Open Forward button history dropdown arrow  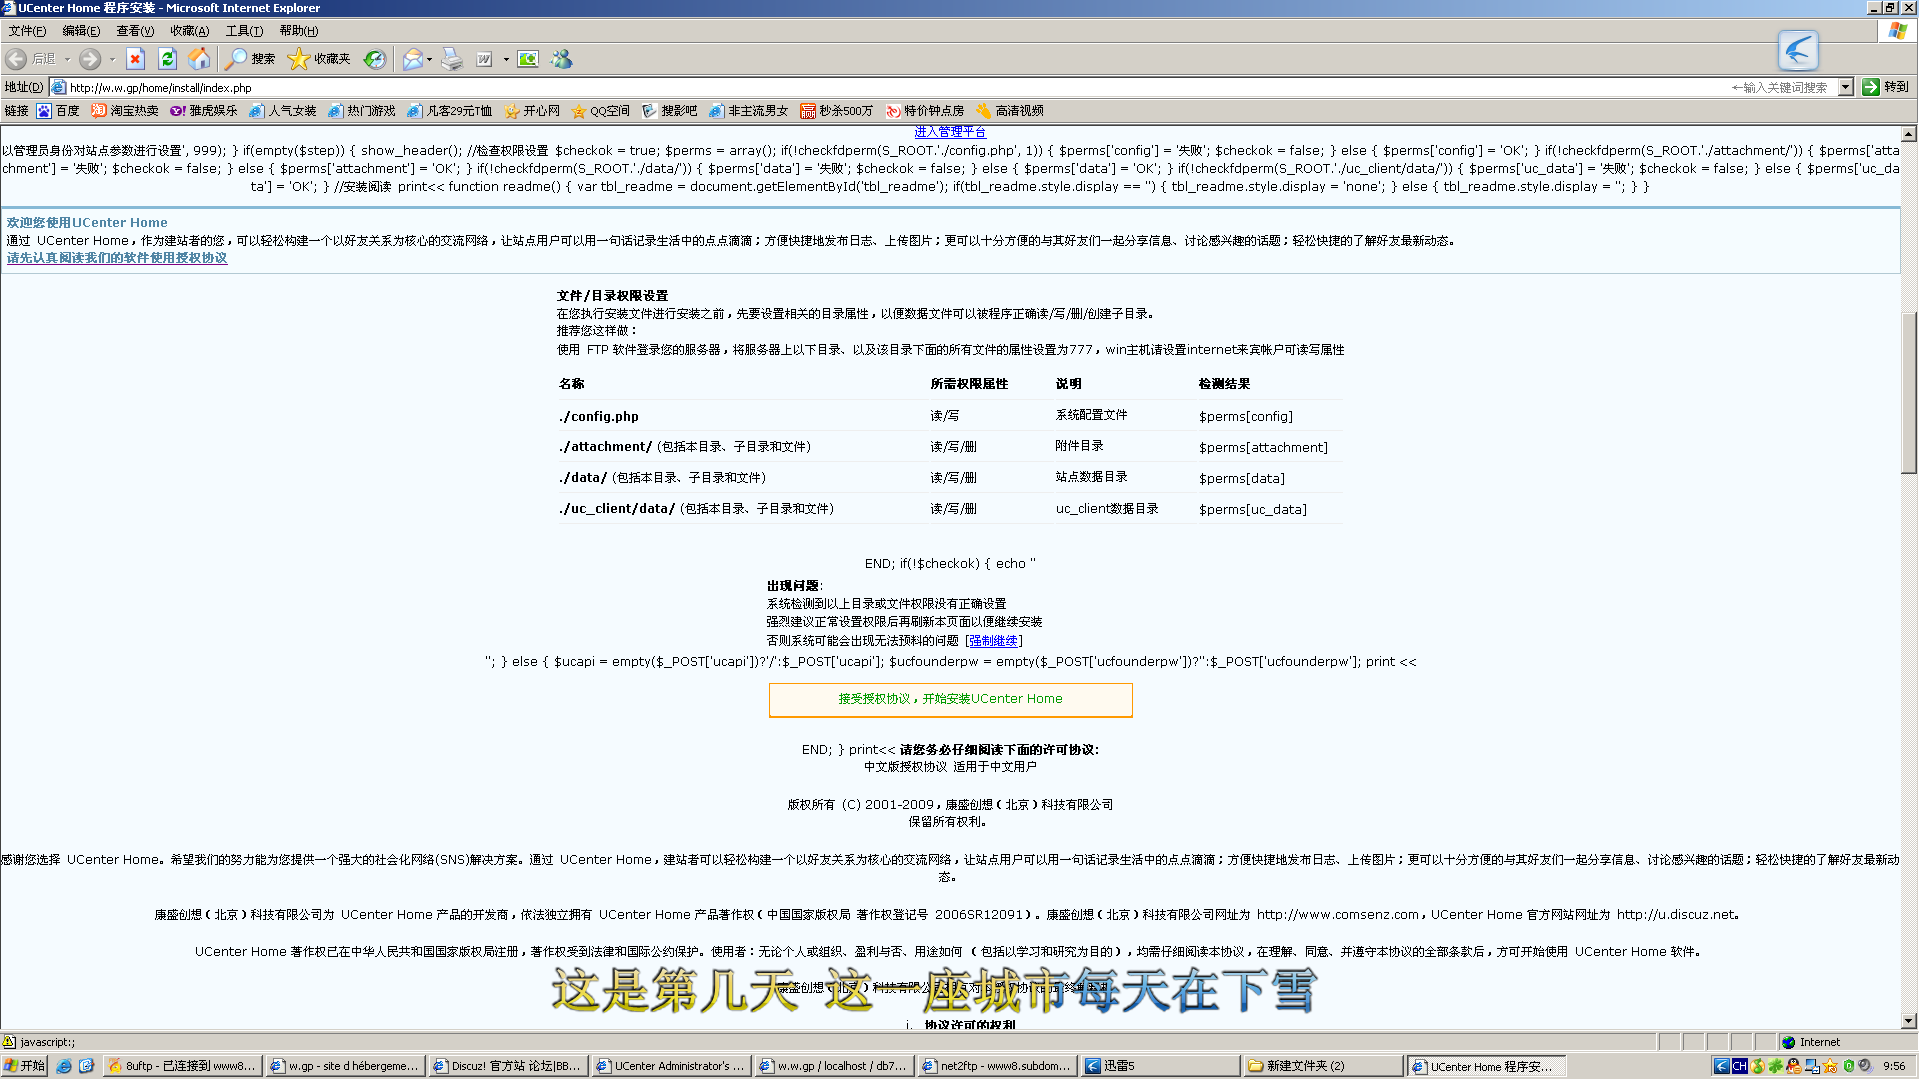[x=112, y=59]
